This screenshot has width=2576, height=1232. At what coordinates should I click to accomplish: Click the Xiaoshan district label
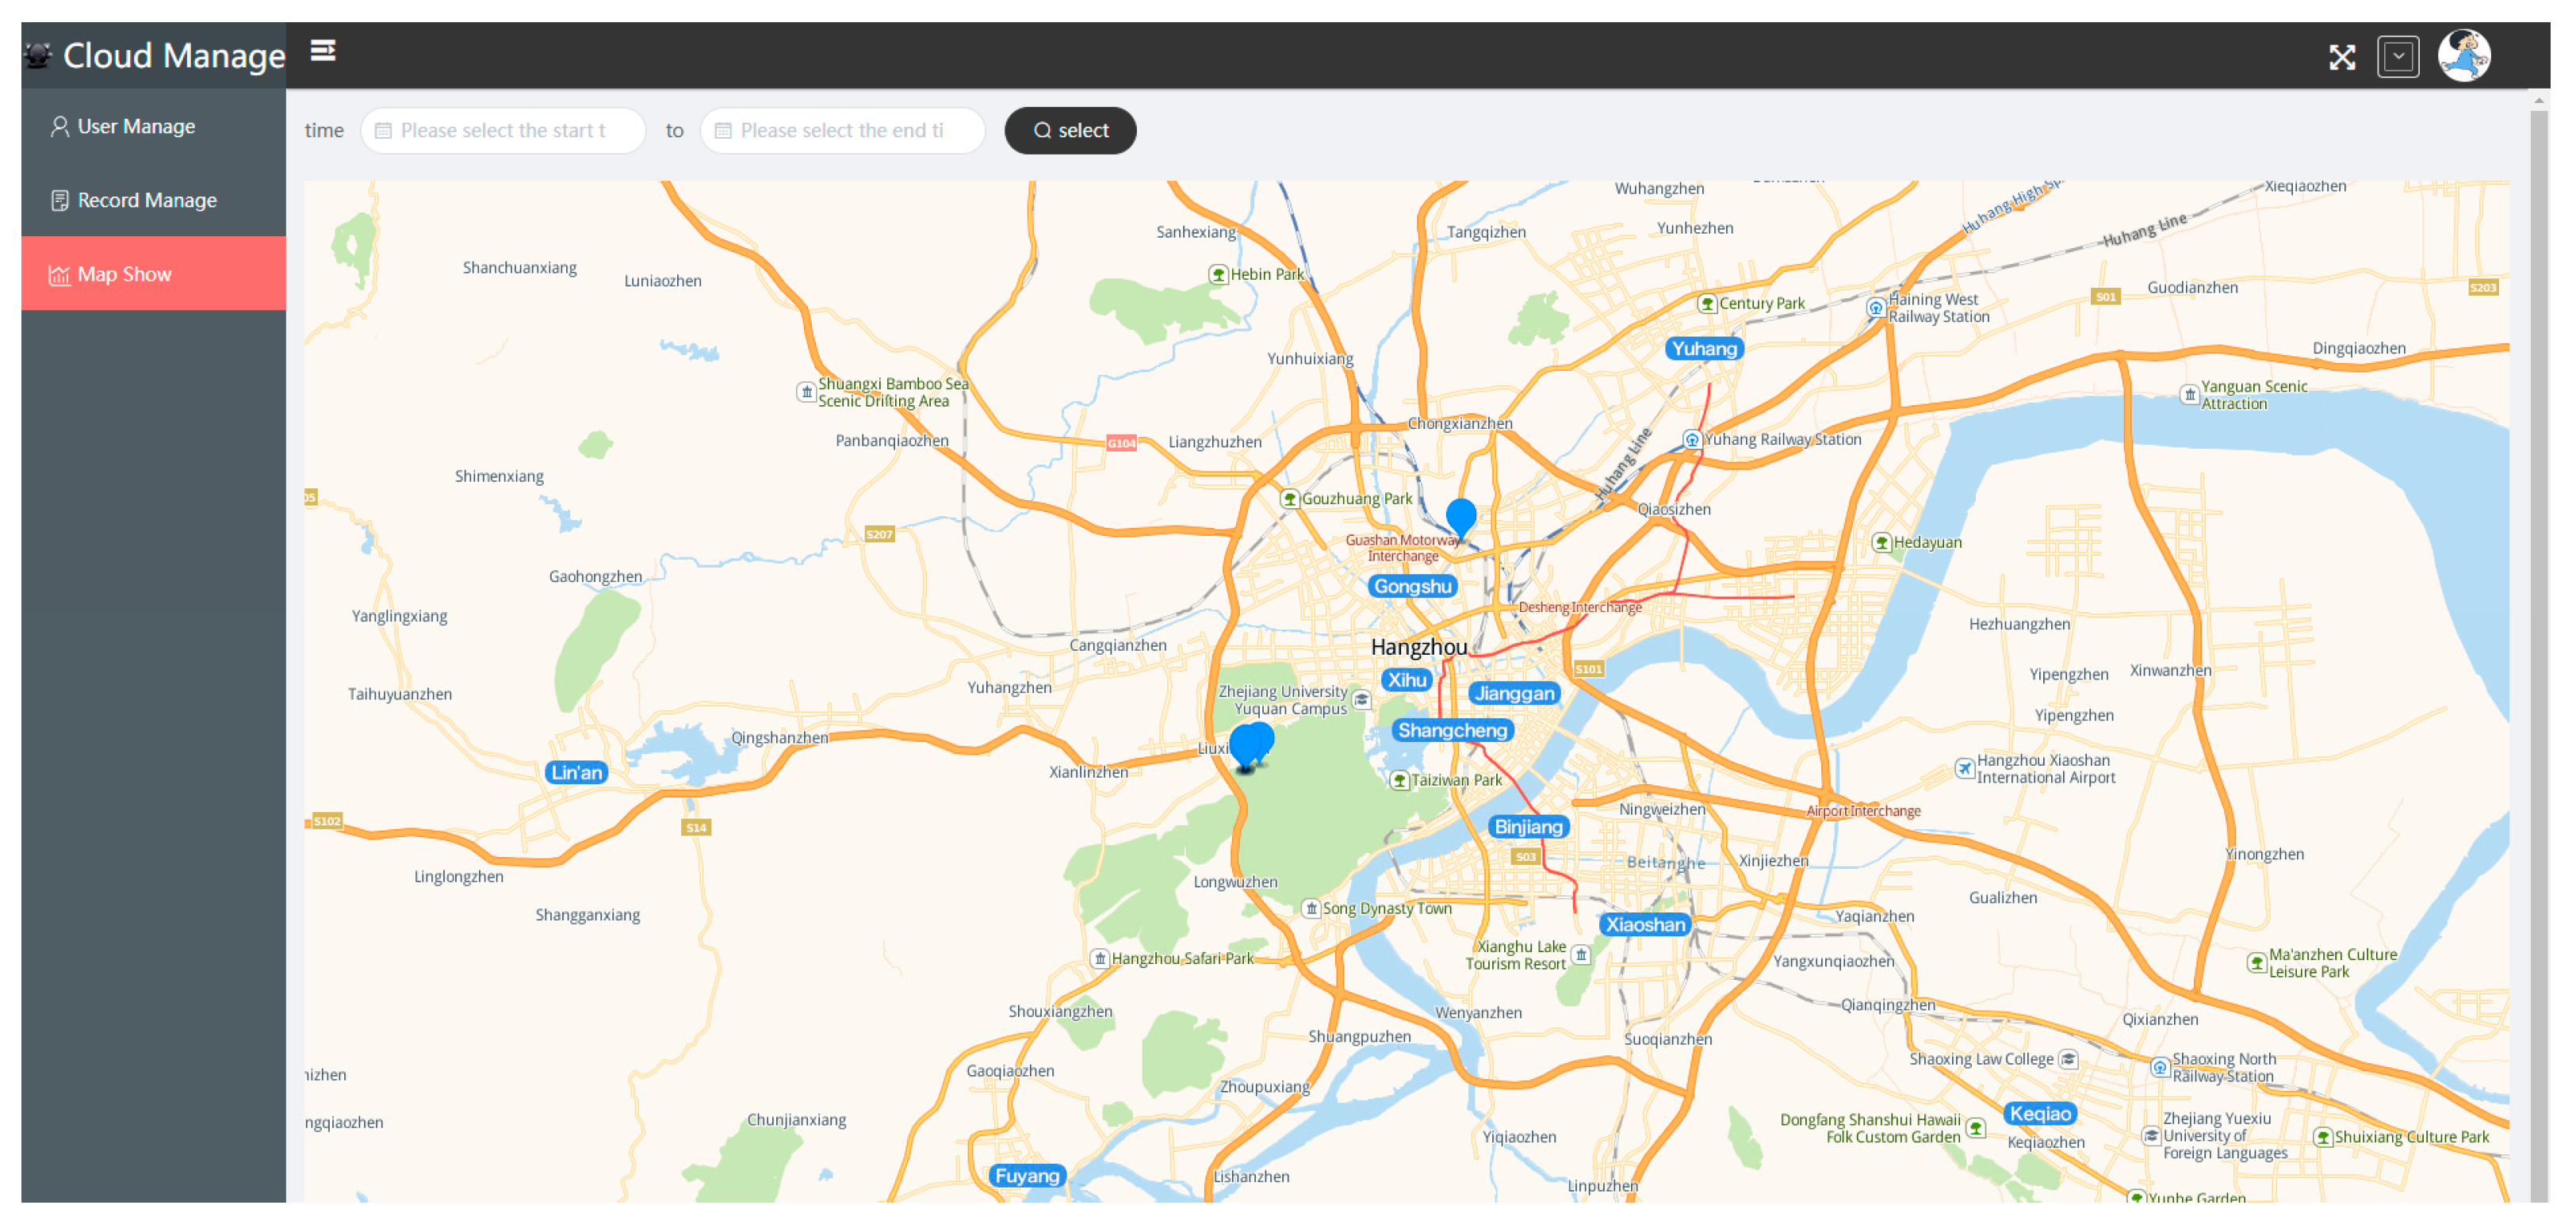click(x=1644, y=924)
